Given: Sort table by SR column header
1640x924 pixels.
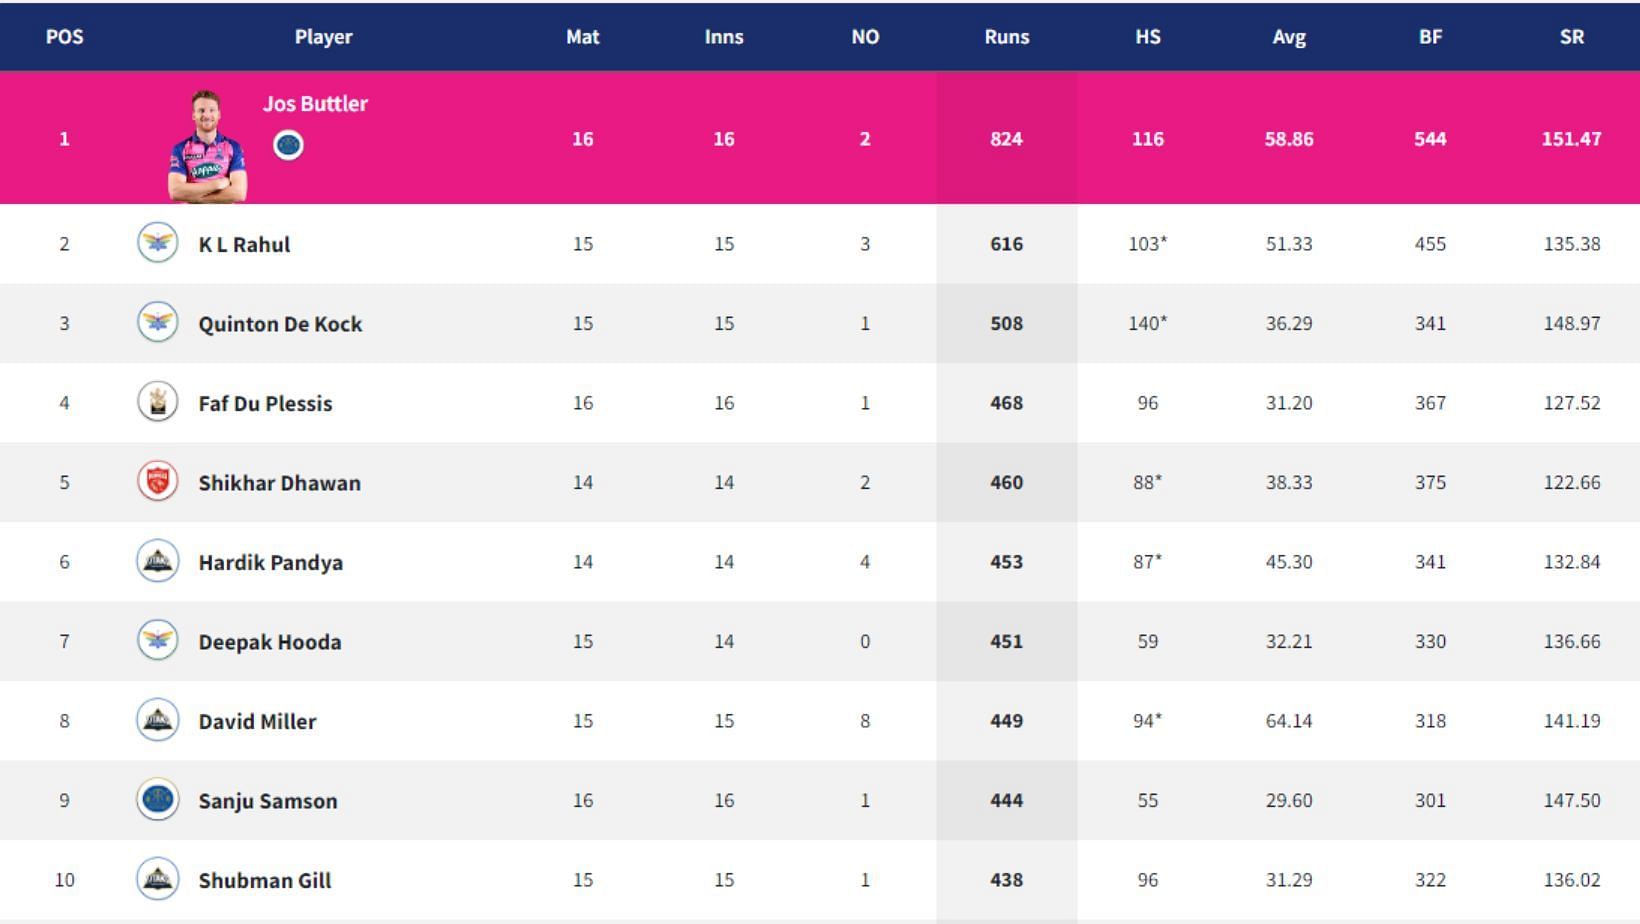Looking at the screenshot, I should click(1571, 37).
